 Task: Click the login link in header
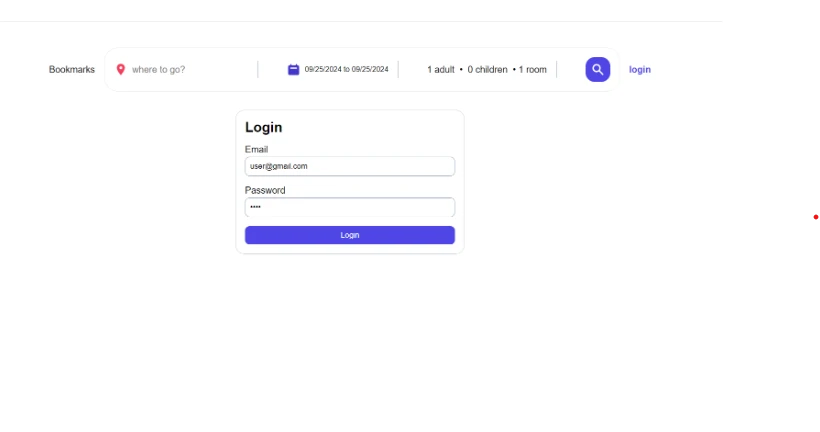coord(640,70)
